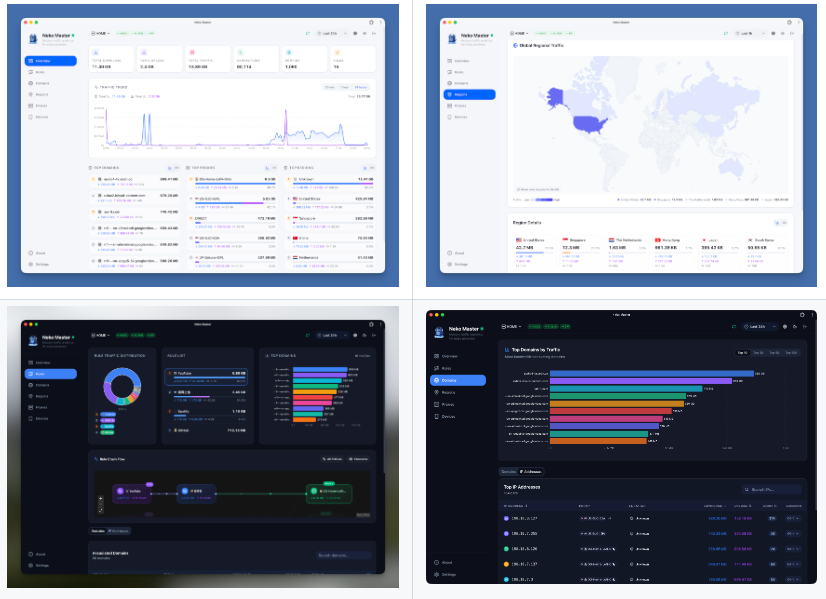
Task: Toggle list view icon in the Top Regions header
Action: [372, 168]
